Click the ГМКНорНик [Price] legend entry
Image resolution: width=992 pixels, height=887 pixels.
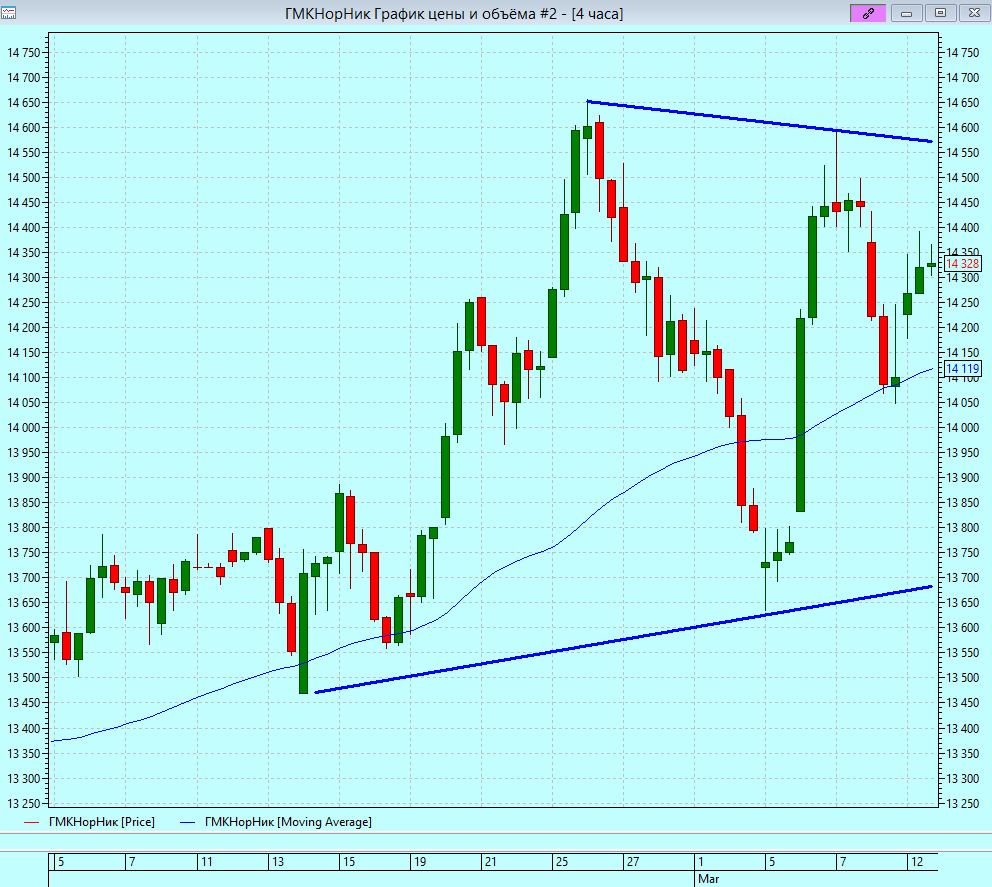click(x=89, y=822)
